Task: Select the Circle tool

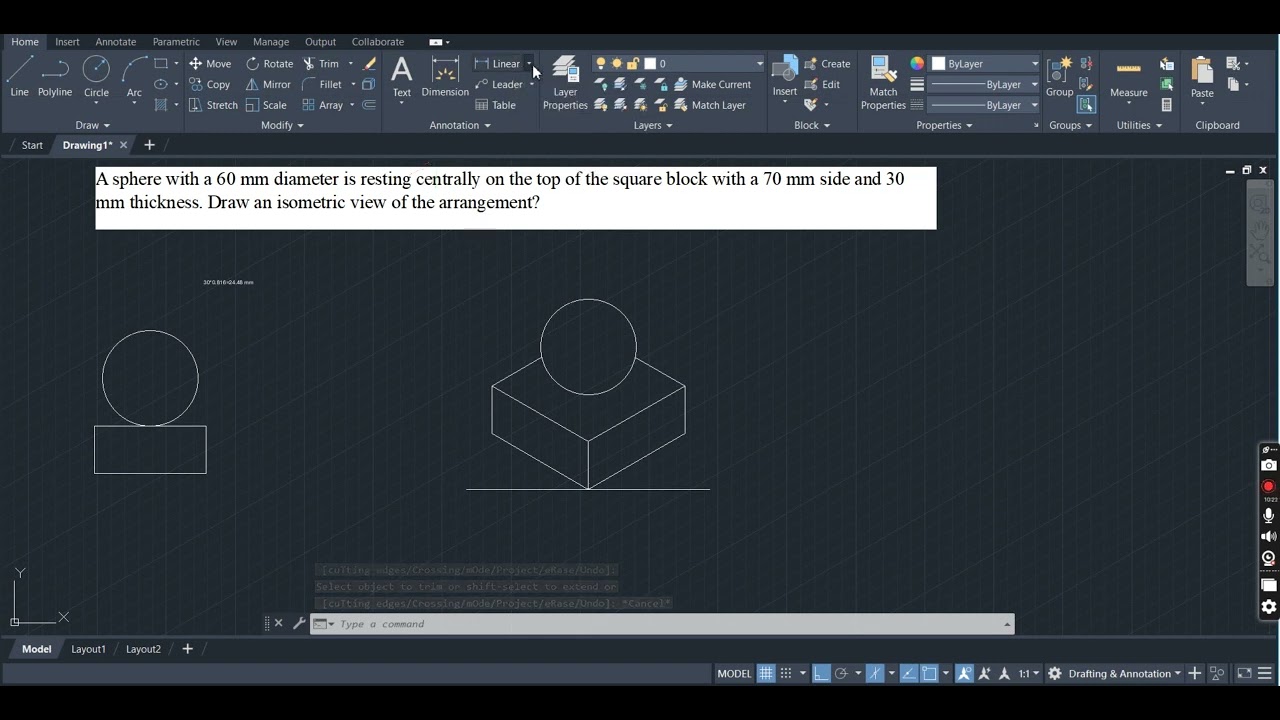Action: click(x=96, y=77)
